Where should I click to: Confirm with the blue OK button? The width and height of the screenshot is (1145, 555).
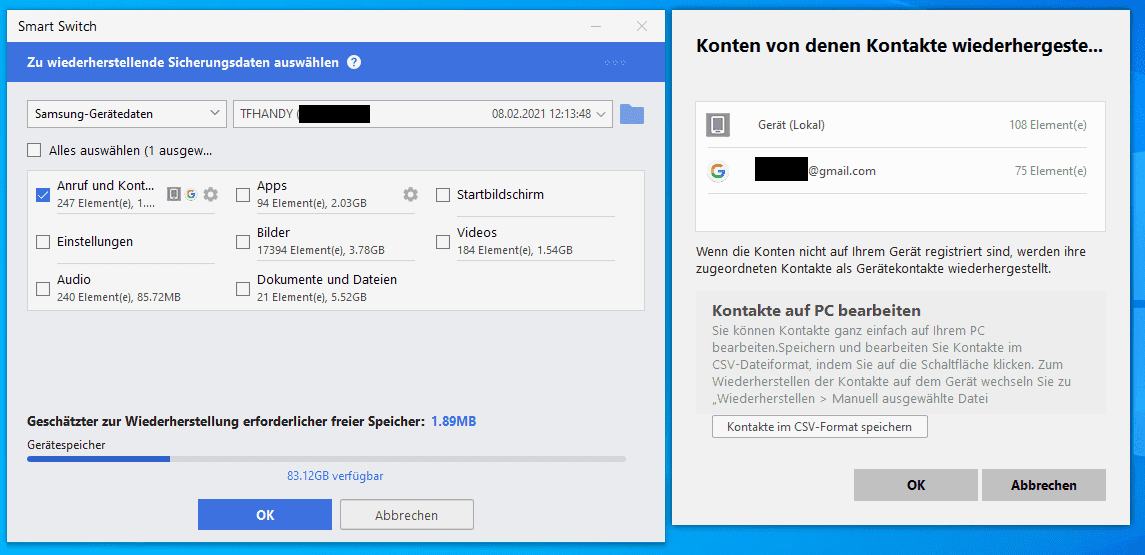[265, 515]
